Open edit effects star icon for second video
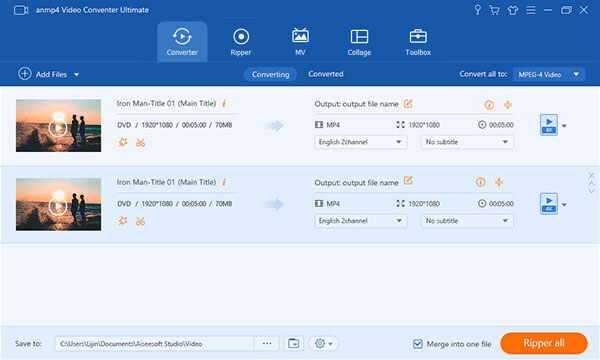 [x=123, y=221]
